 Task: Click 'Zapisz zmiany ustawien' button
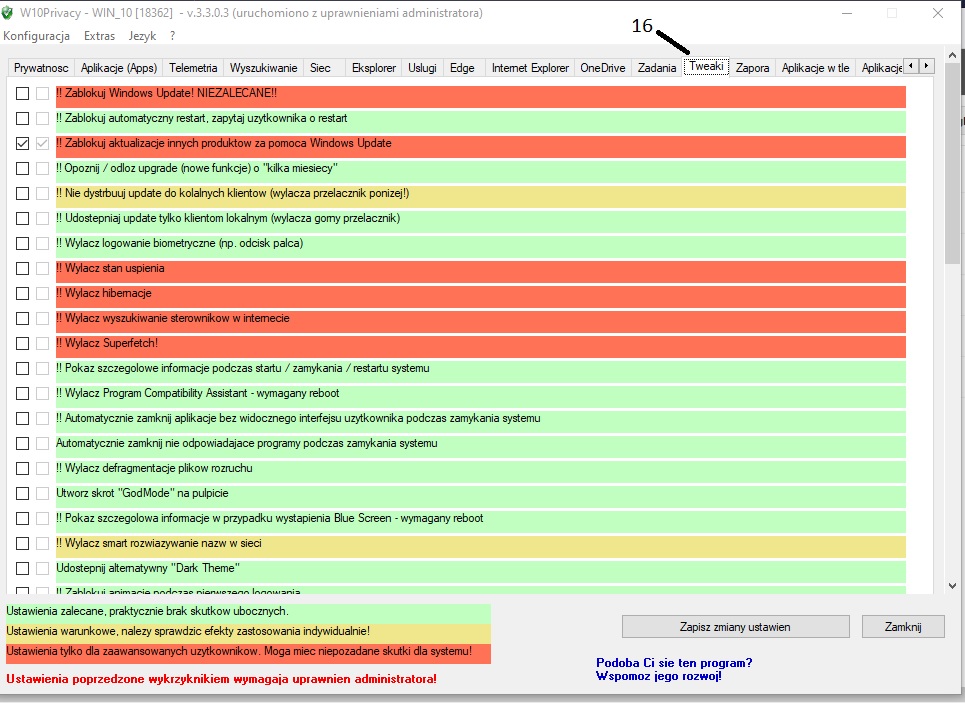[x=735, y=627]
